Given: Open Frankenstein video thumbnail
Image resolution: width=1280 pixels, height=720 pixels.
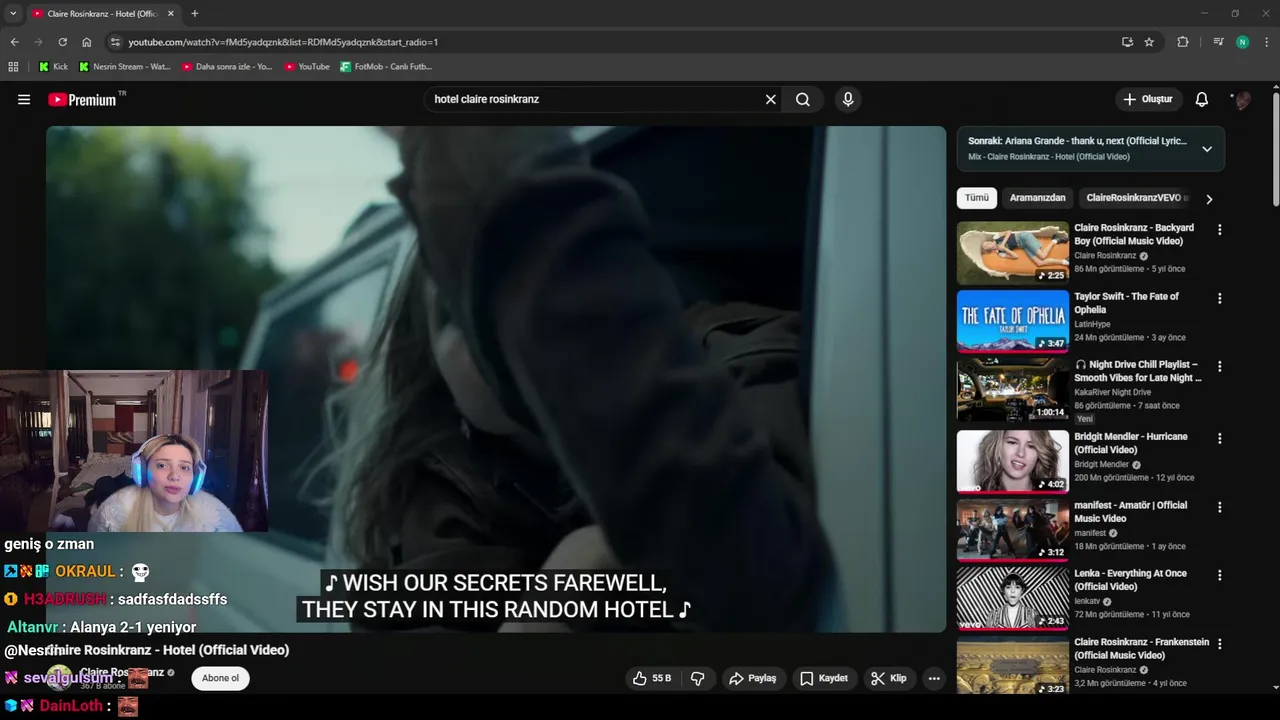Looking at the screenshot, I should coord(1013,665).
